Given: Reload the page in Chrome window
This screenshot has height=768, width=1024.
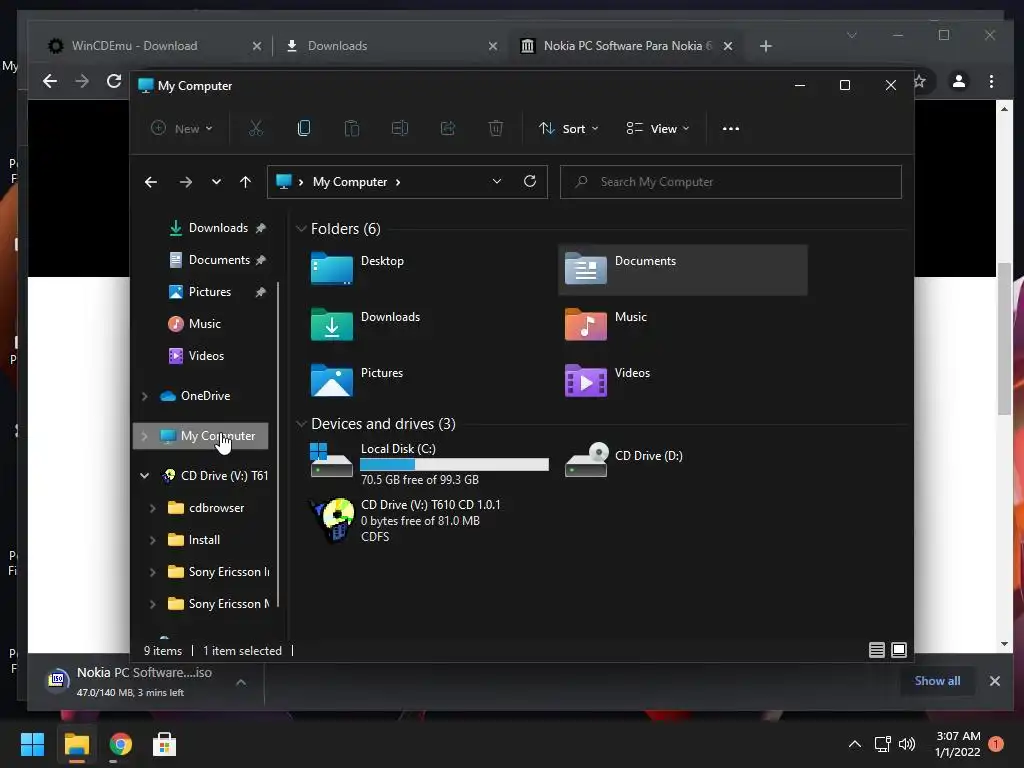Looking at the screenshot, I should click(114, 81).
